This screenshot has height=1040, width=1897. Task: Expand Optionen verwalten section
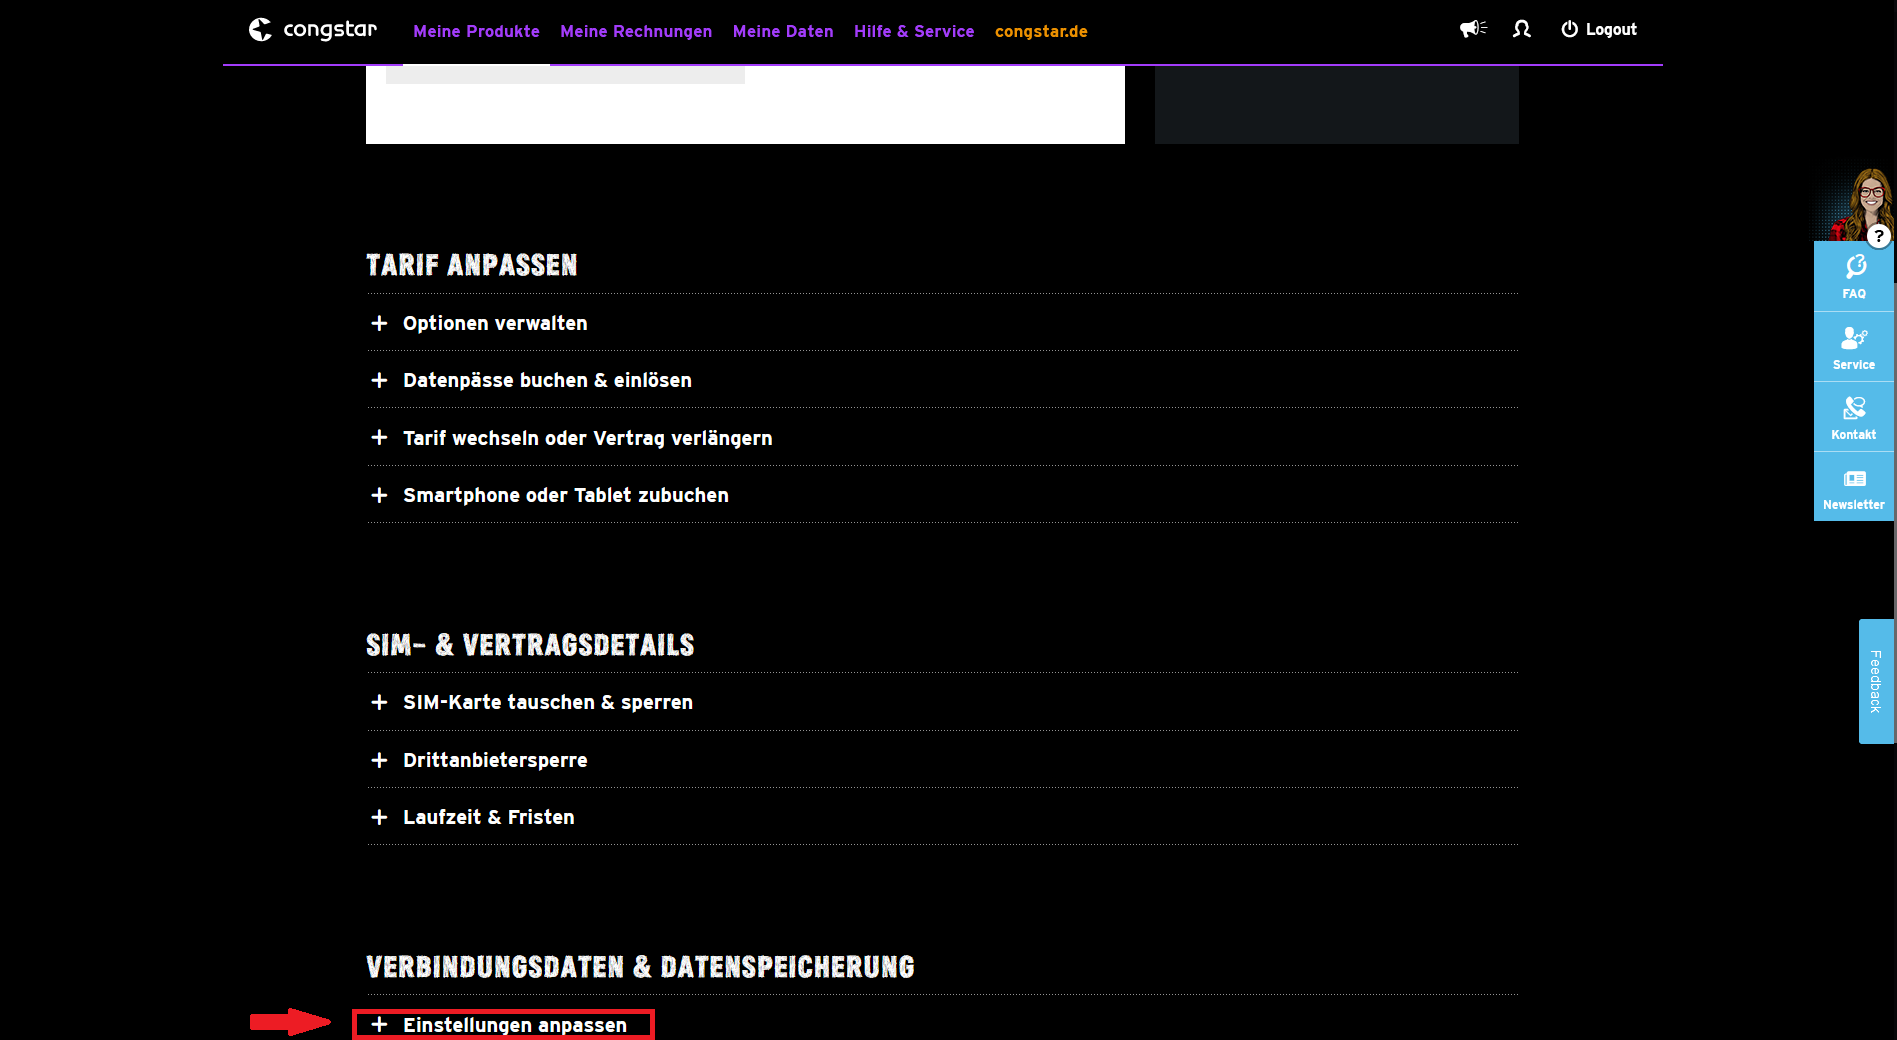pos(495,323)
